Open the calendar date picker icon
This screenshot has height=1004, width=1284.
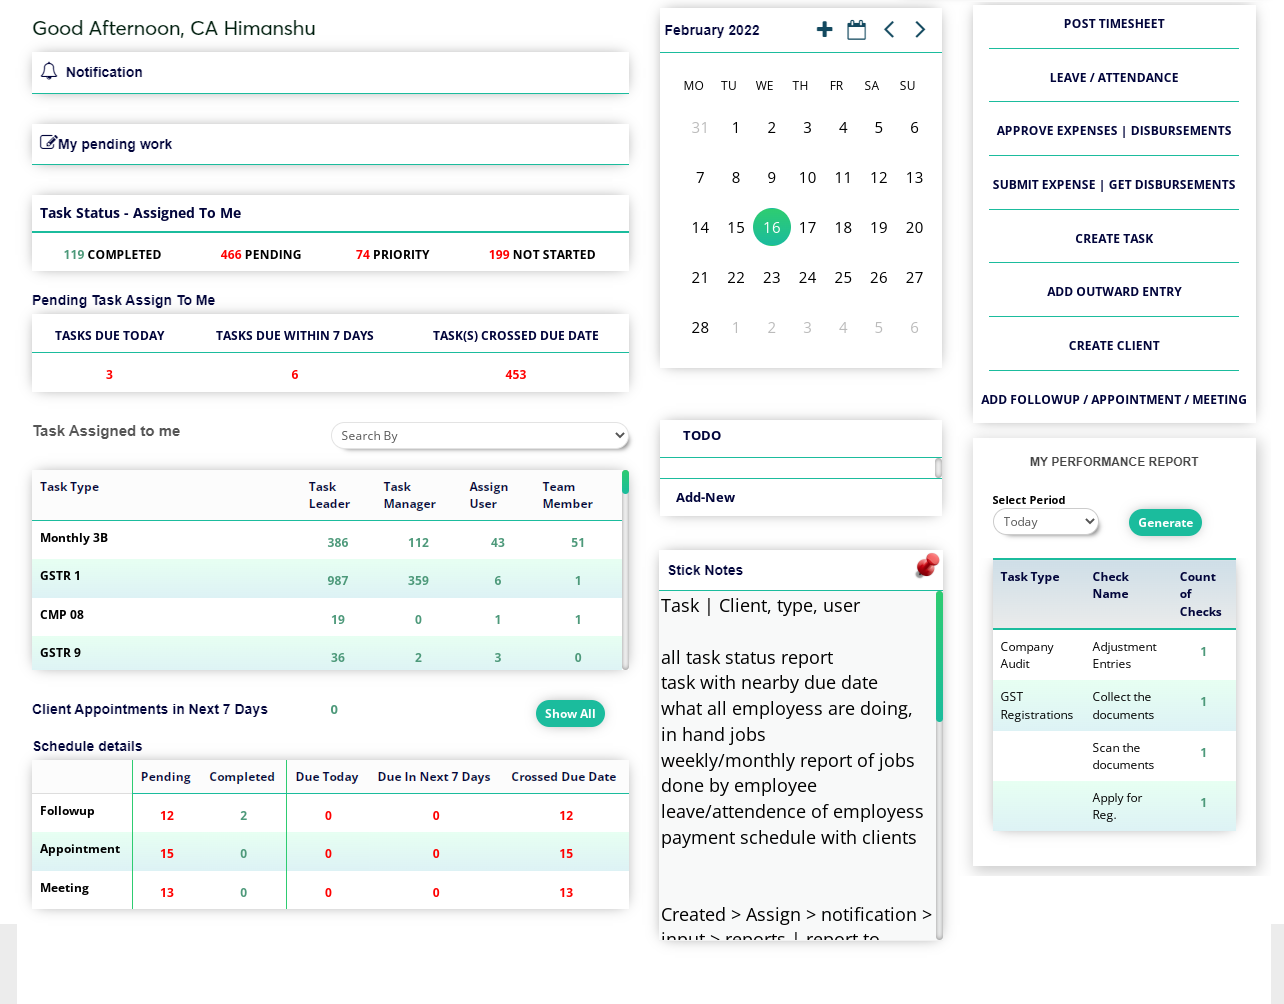(x=856, y=30)
